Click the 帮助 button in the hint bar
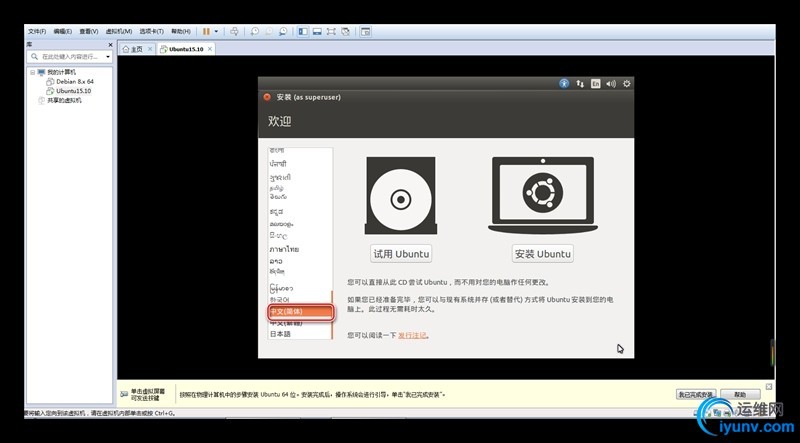This screenshot has width=800, height=443. click(x=740, y=395)
